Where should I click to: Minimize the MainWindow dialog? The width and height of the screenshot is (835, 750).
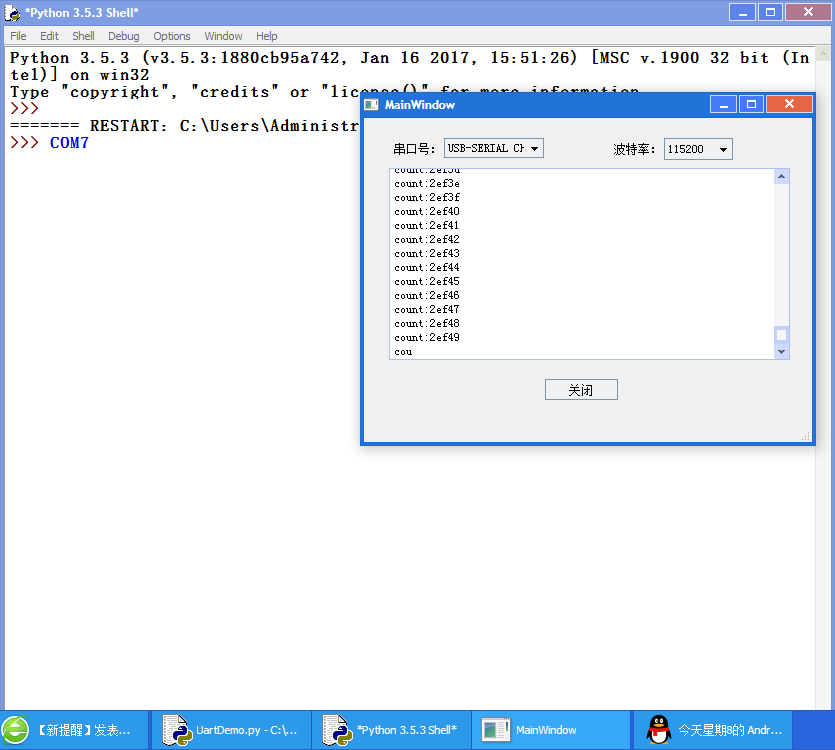click(x=724, y=104)
